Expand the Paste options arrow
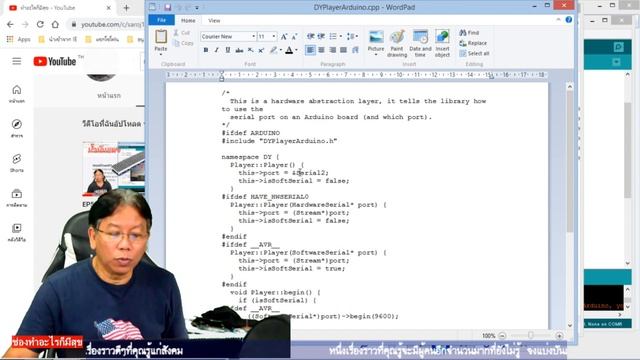This screenshot has height=360, width=640. (x=161, y=54)
